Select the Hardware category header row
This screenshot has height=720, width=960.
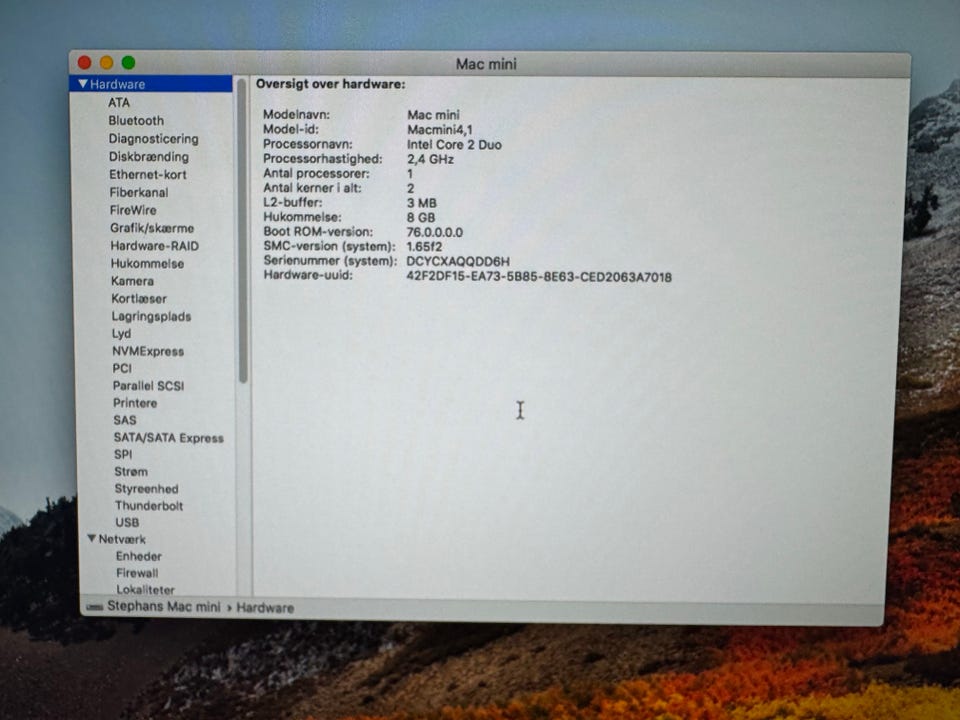[151, 84]
